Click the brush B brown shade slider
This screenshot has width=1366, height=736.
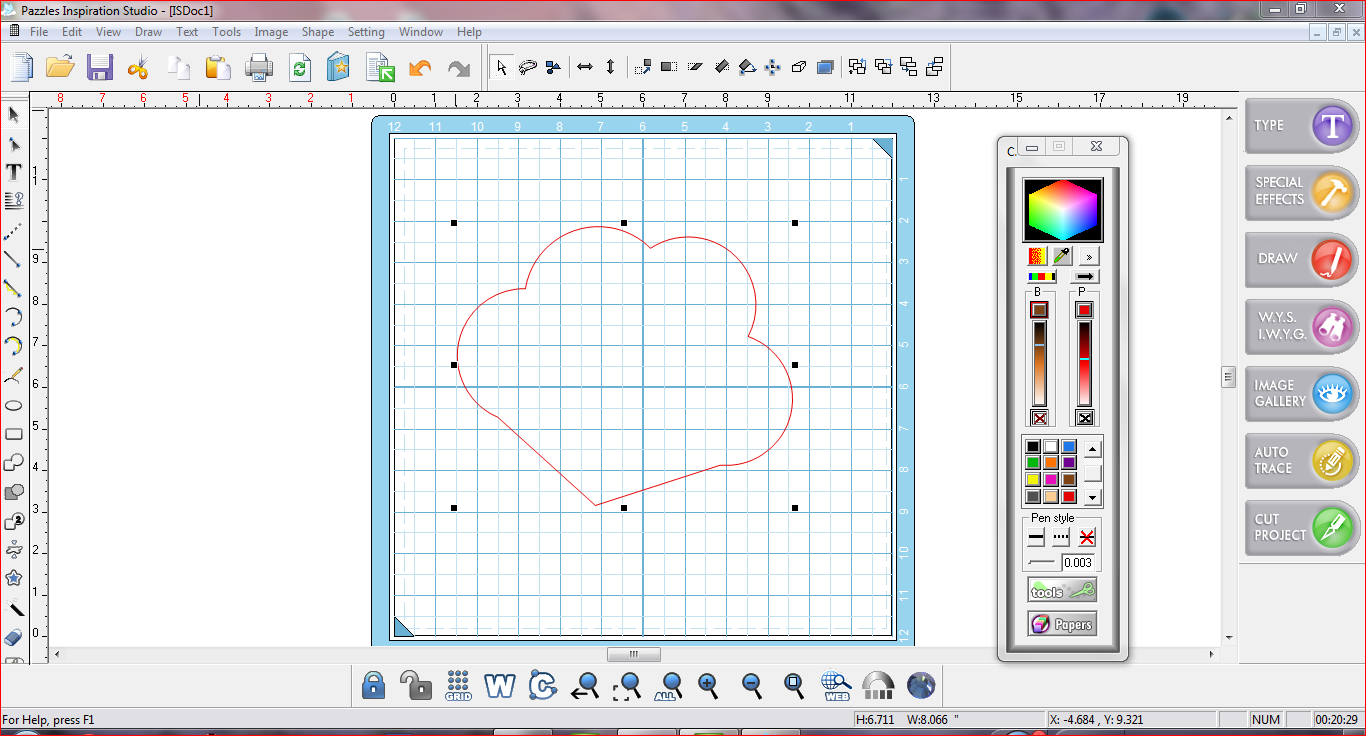coord(1040,363)
